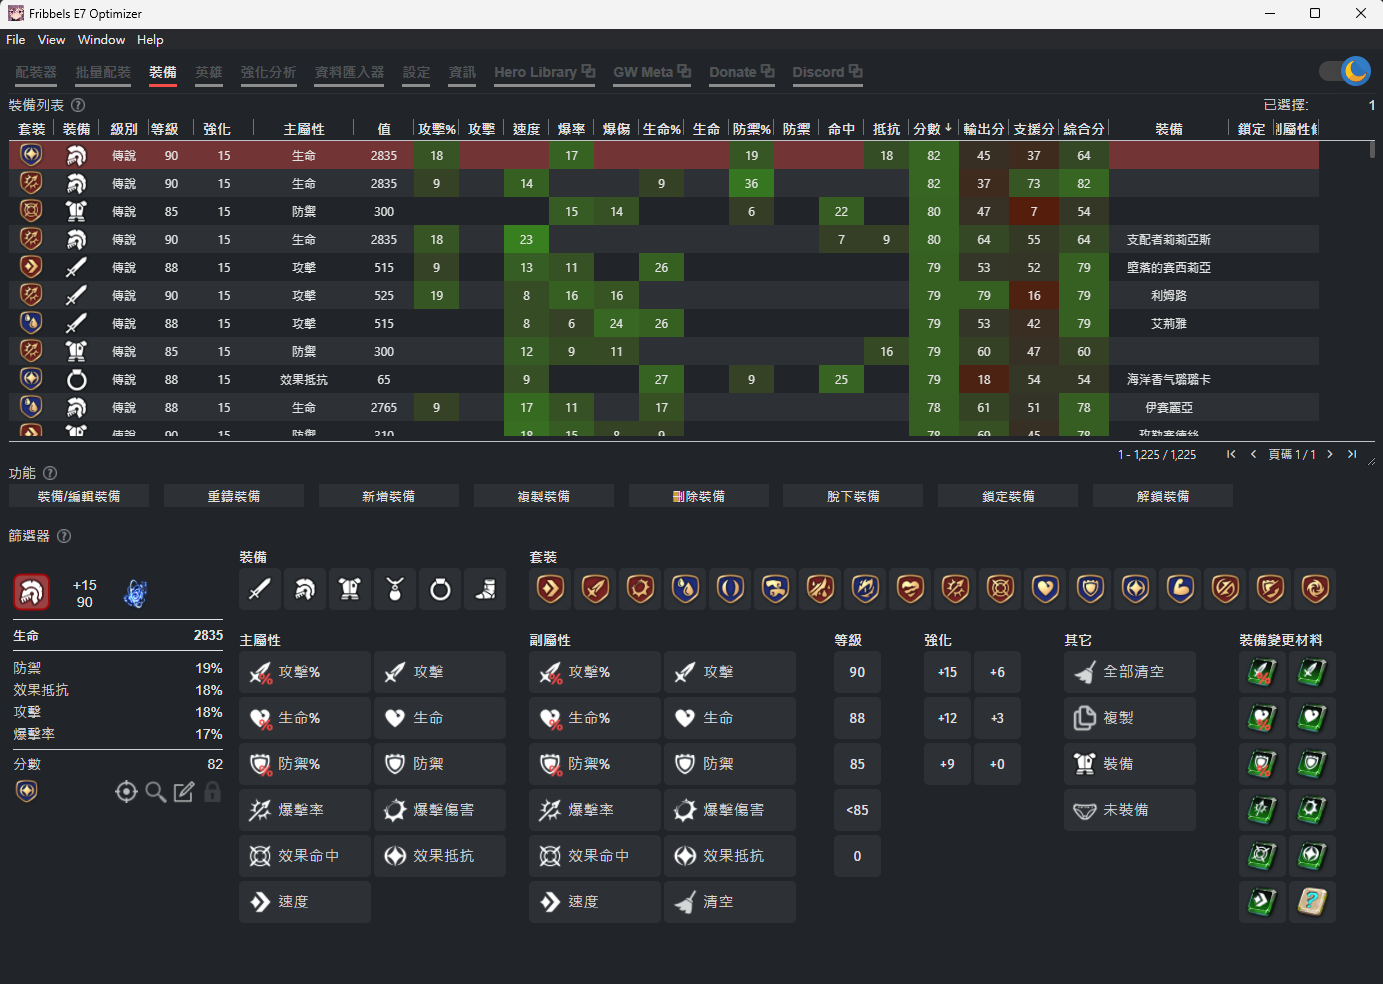Screen dimensions: 1383x984
Task: Click the crosshair target icon in item preview
Action: tap(126, 792)
